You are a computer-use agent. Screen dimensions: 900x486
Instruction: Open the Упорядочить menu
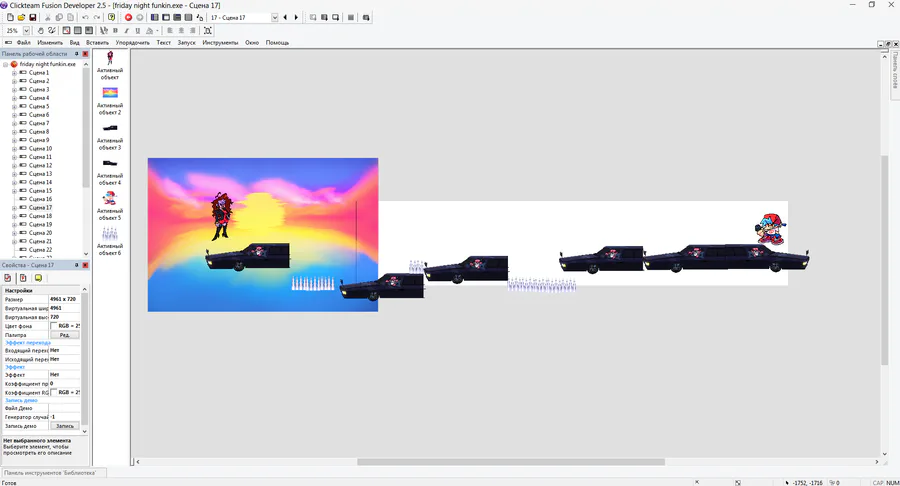click(133, 42)
